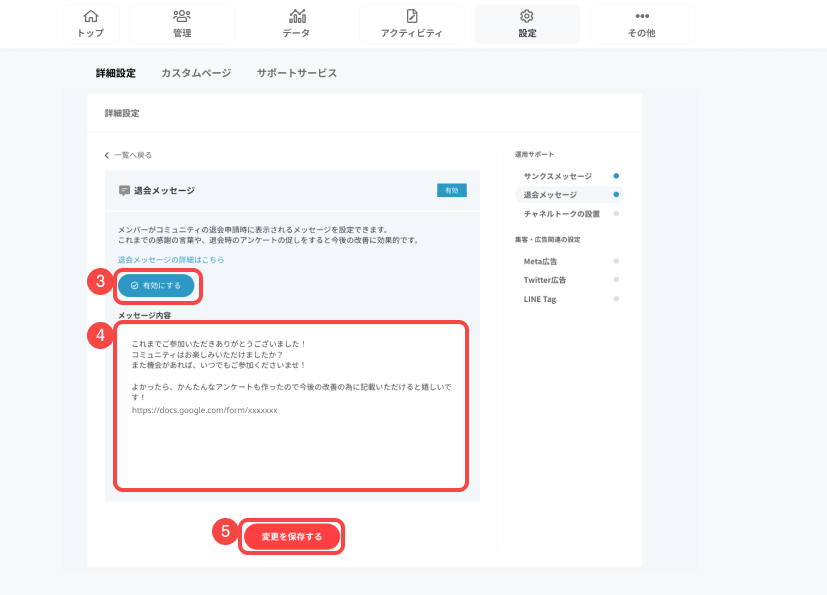Select サンクスメッセージ in the sidebar
This screenshot has height=595, width=827.
coord(558,176)
